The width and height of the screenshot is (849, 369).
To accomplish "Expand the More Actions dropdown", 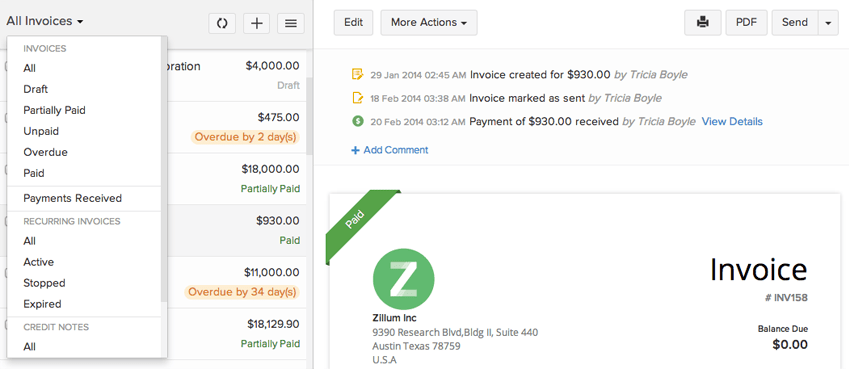I will (429, 23).
